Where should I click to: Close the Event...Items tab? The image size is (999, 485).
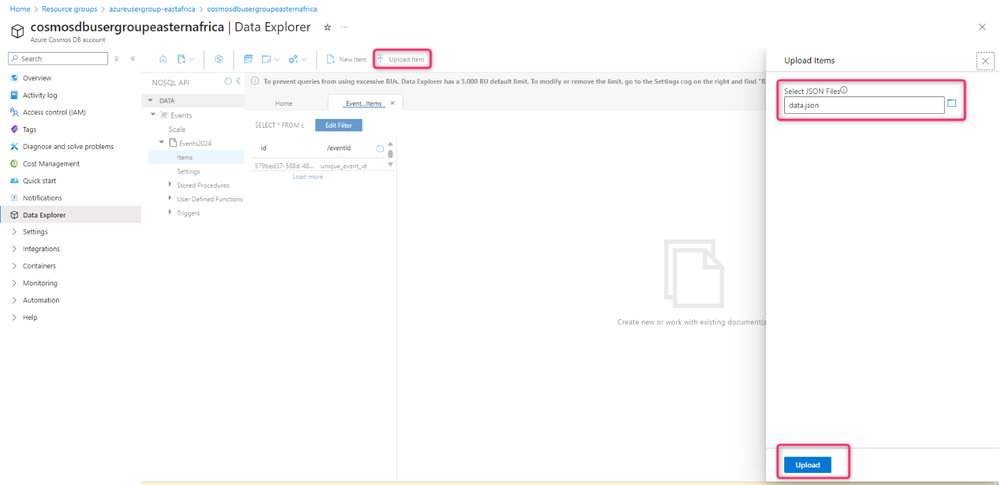point(392,103)
